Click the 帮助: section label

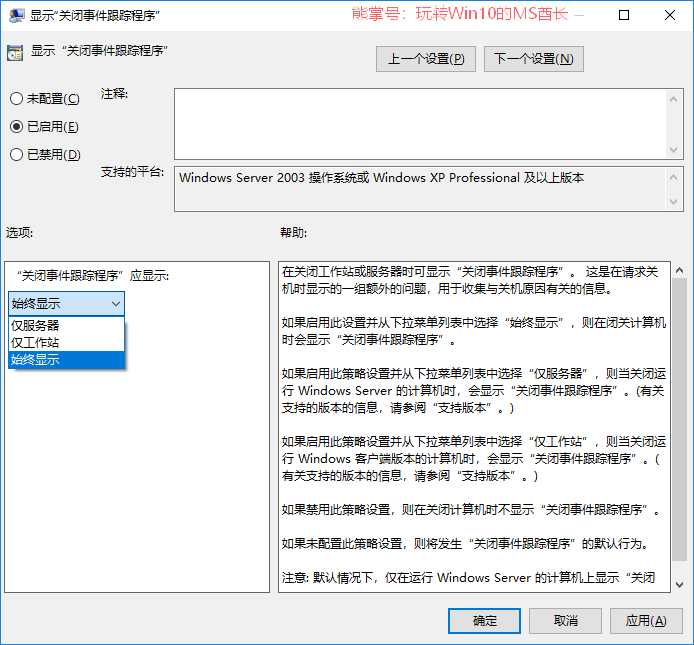[x=293, y=232]
